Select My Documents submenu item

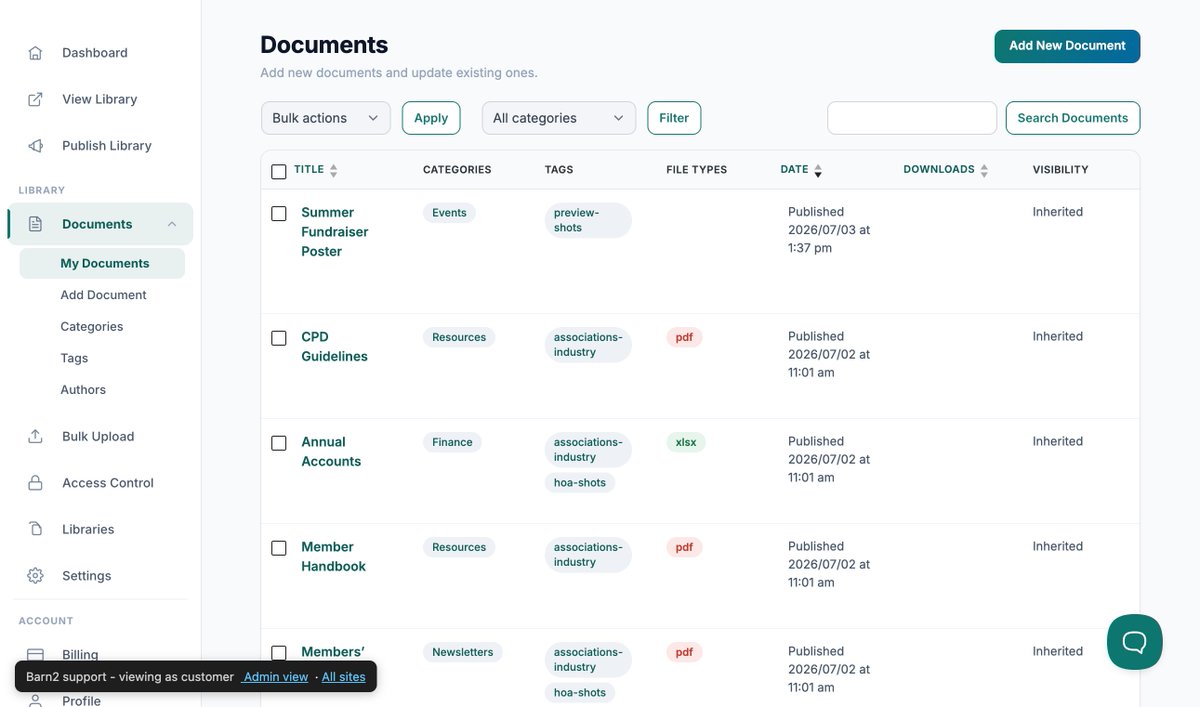pos(102,264)
